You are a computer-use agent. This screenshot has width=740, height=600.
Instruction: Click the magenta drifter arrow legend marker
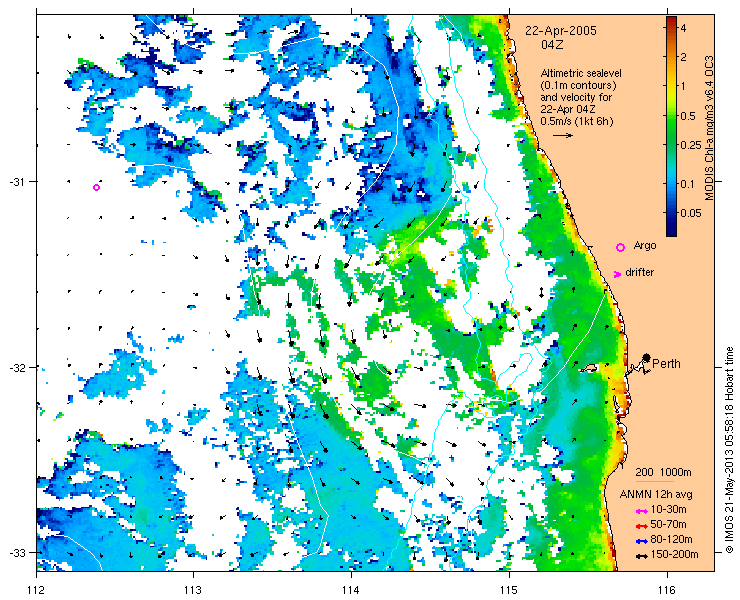tap(617, 274)
